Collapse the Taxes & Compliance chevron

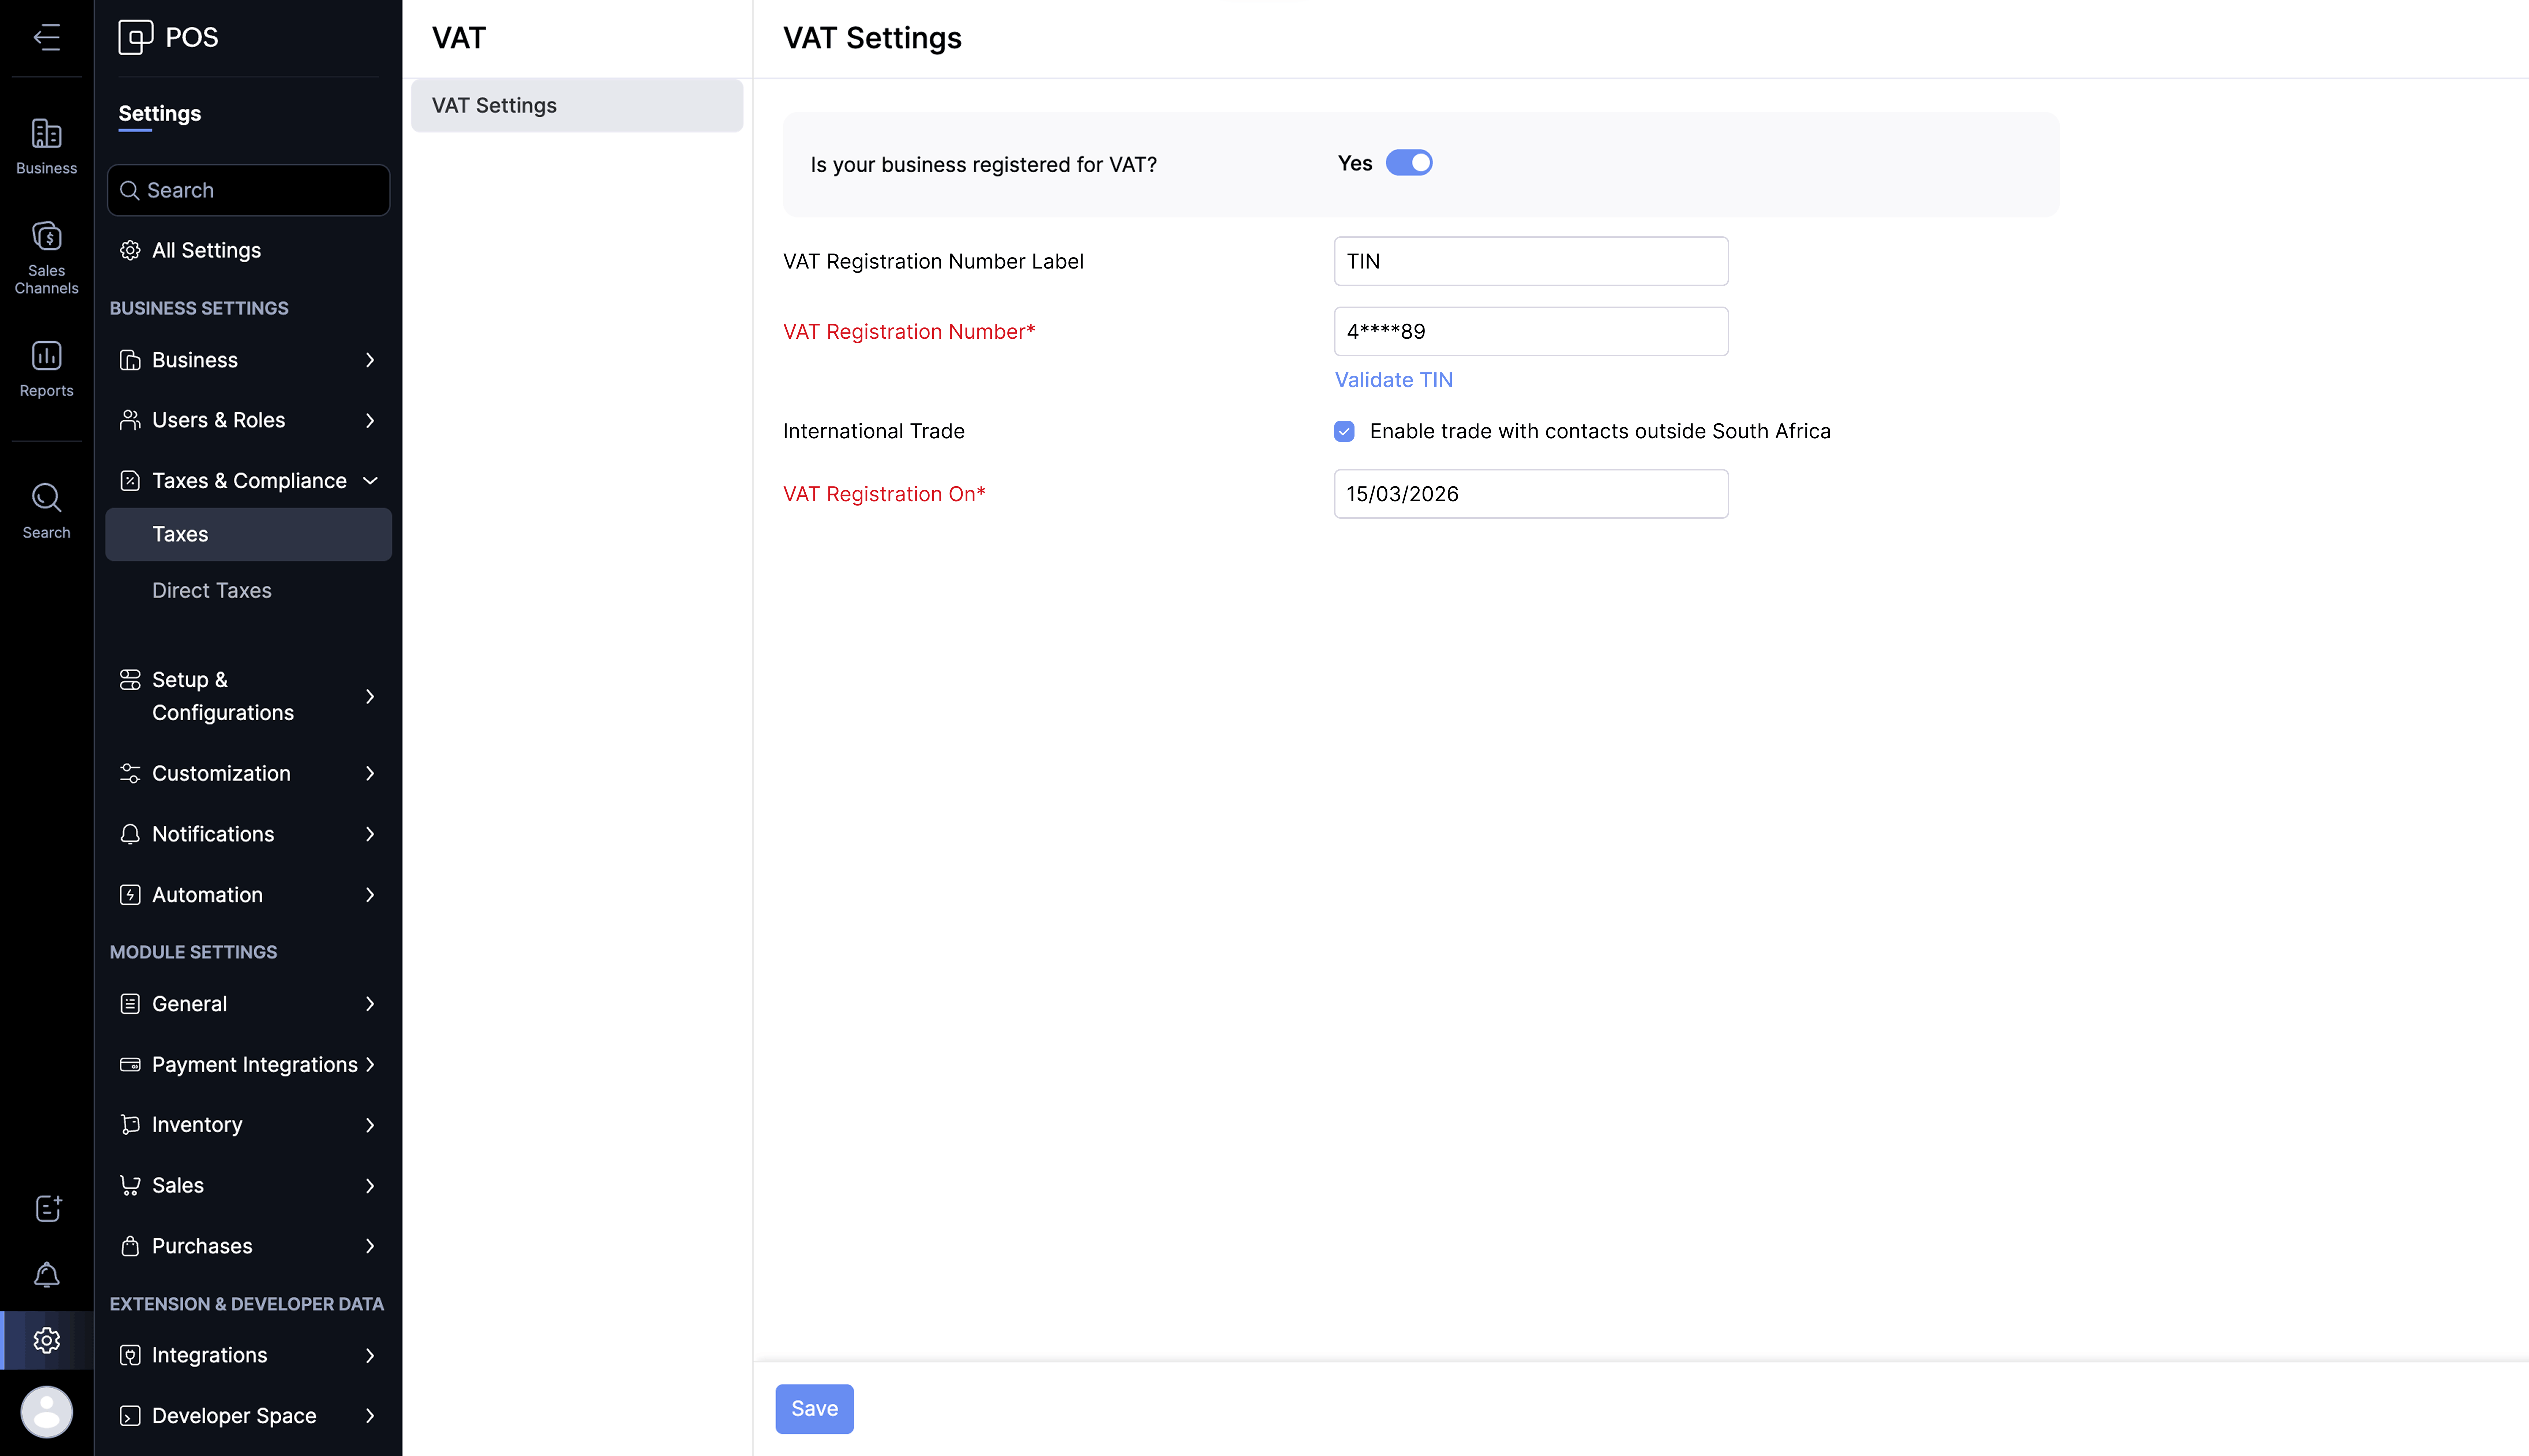(370, 481)
